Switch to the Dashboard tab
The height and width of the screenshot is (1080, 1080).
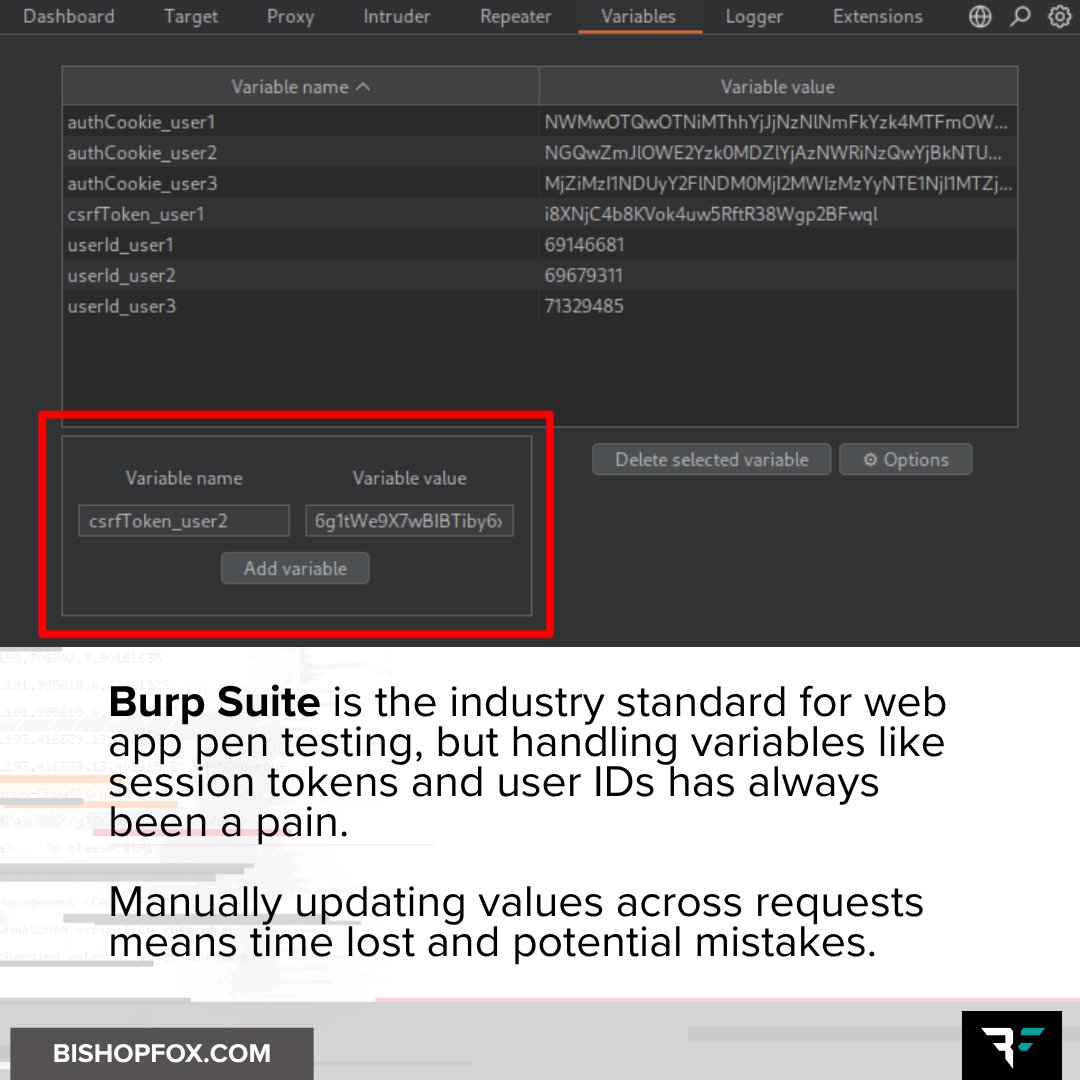point(69,17)
